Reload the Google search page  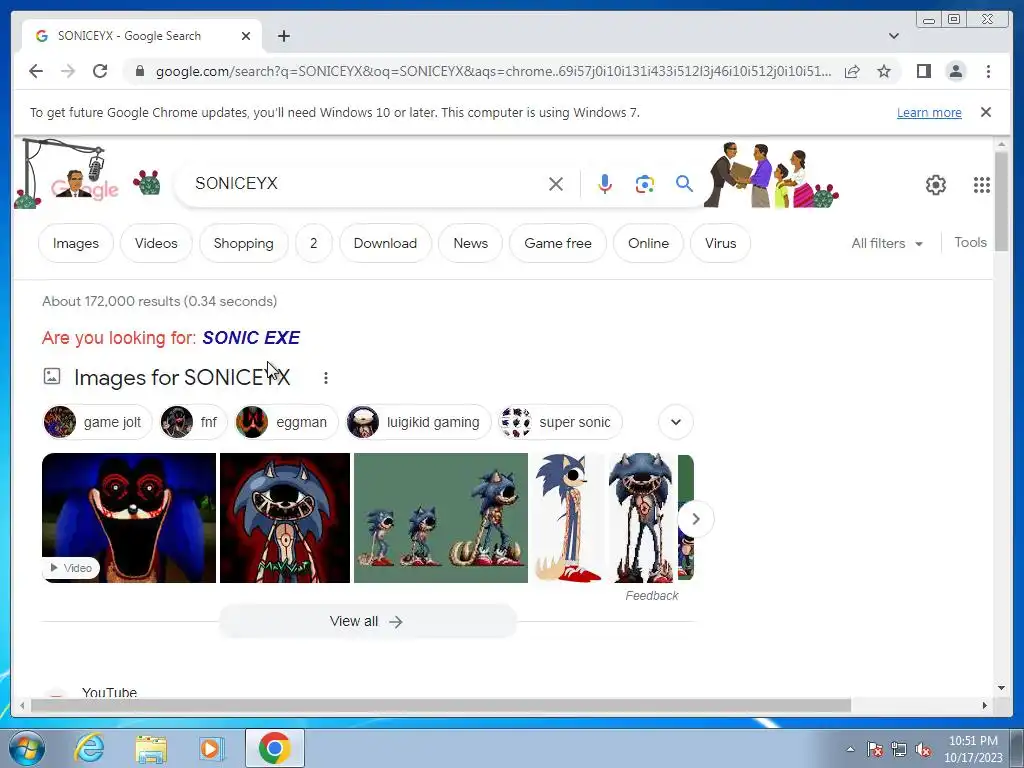pos(100,71)
